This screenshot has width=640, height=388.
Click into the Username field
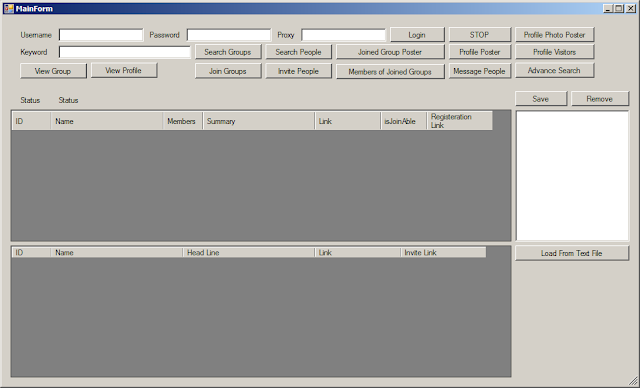[101, 35]
